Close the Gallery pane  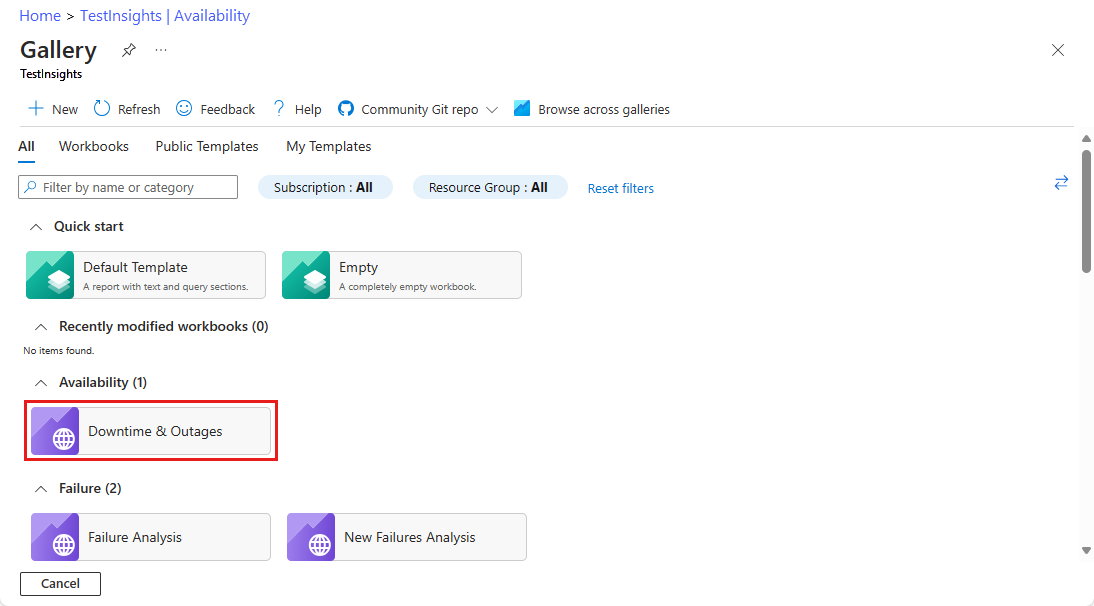(1058, 50)
